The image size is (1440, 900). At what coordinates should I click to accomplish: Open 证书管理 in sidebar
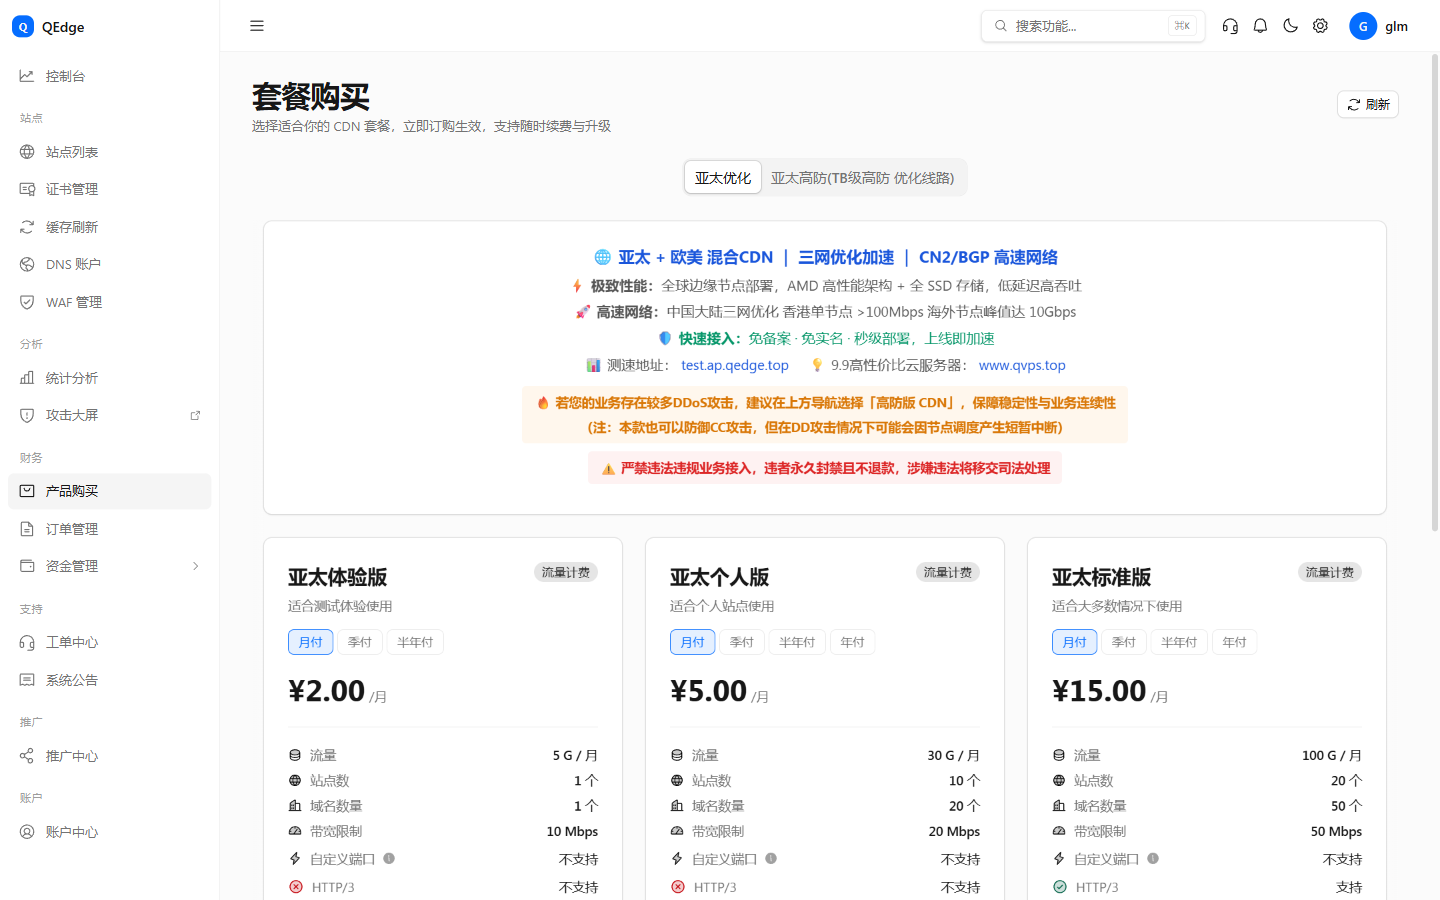(x=110, y=189)
